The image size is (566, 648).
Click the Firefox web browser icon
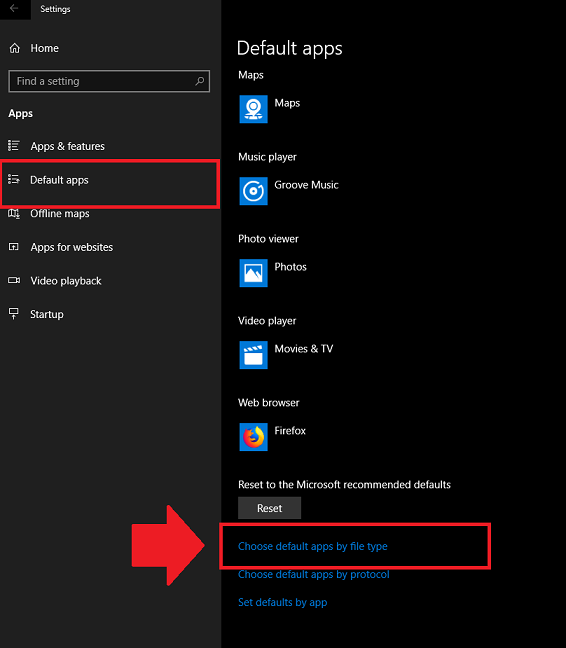tap(253, 436)
